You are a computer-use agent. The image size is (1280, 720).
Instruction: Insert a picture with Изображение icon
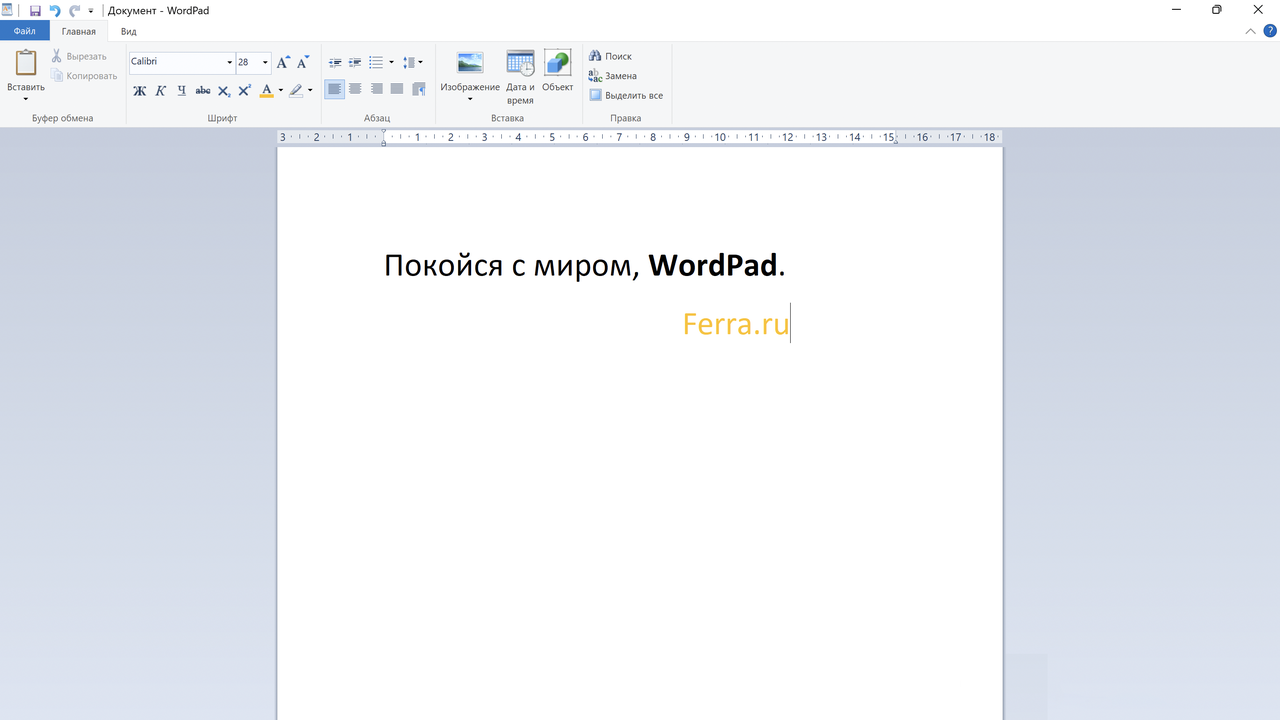[470, 63]
